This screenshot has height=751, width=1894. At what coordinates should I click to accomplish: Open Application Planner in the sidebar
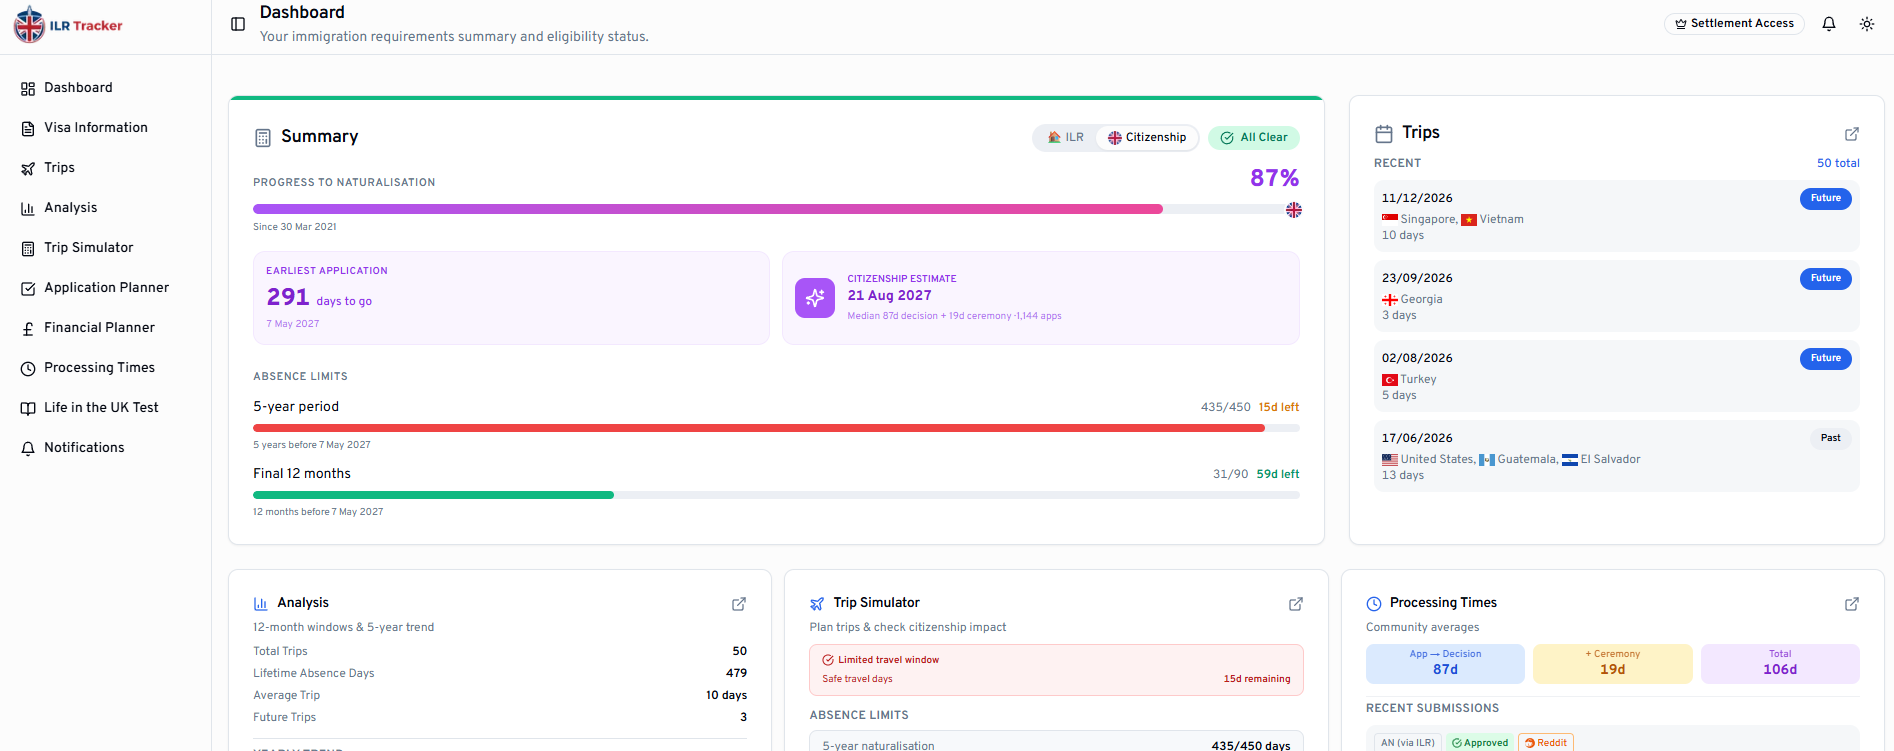[105, 288]
